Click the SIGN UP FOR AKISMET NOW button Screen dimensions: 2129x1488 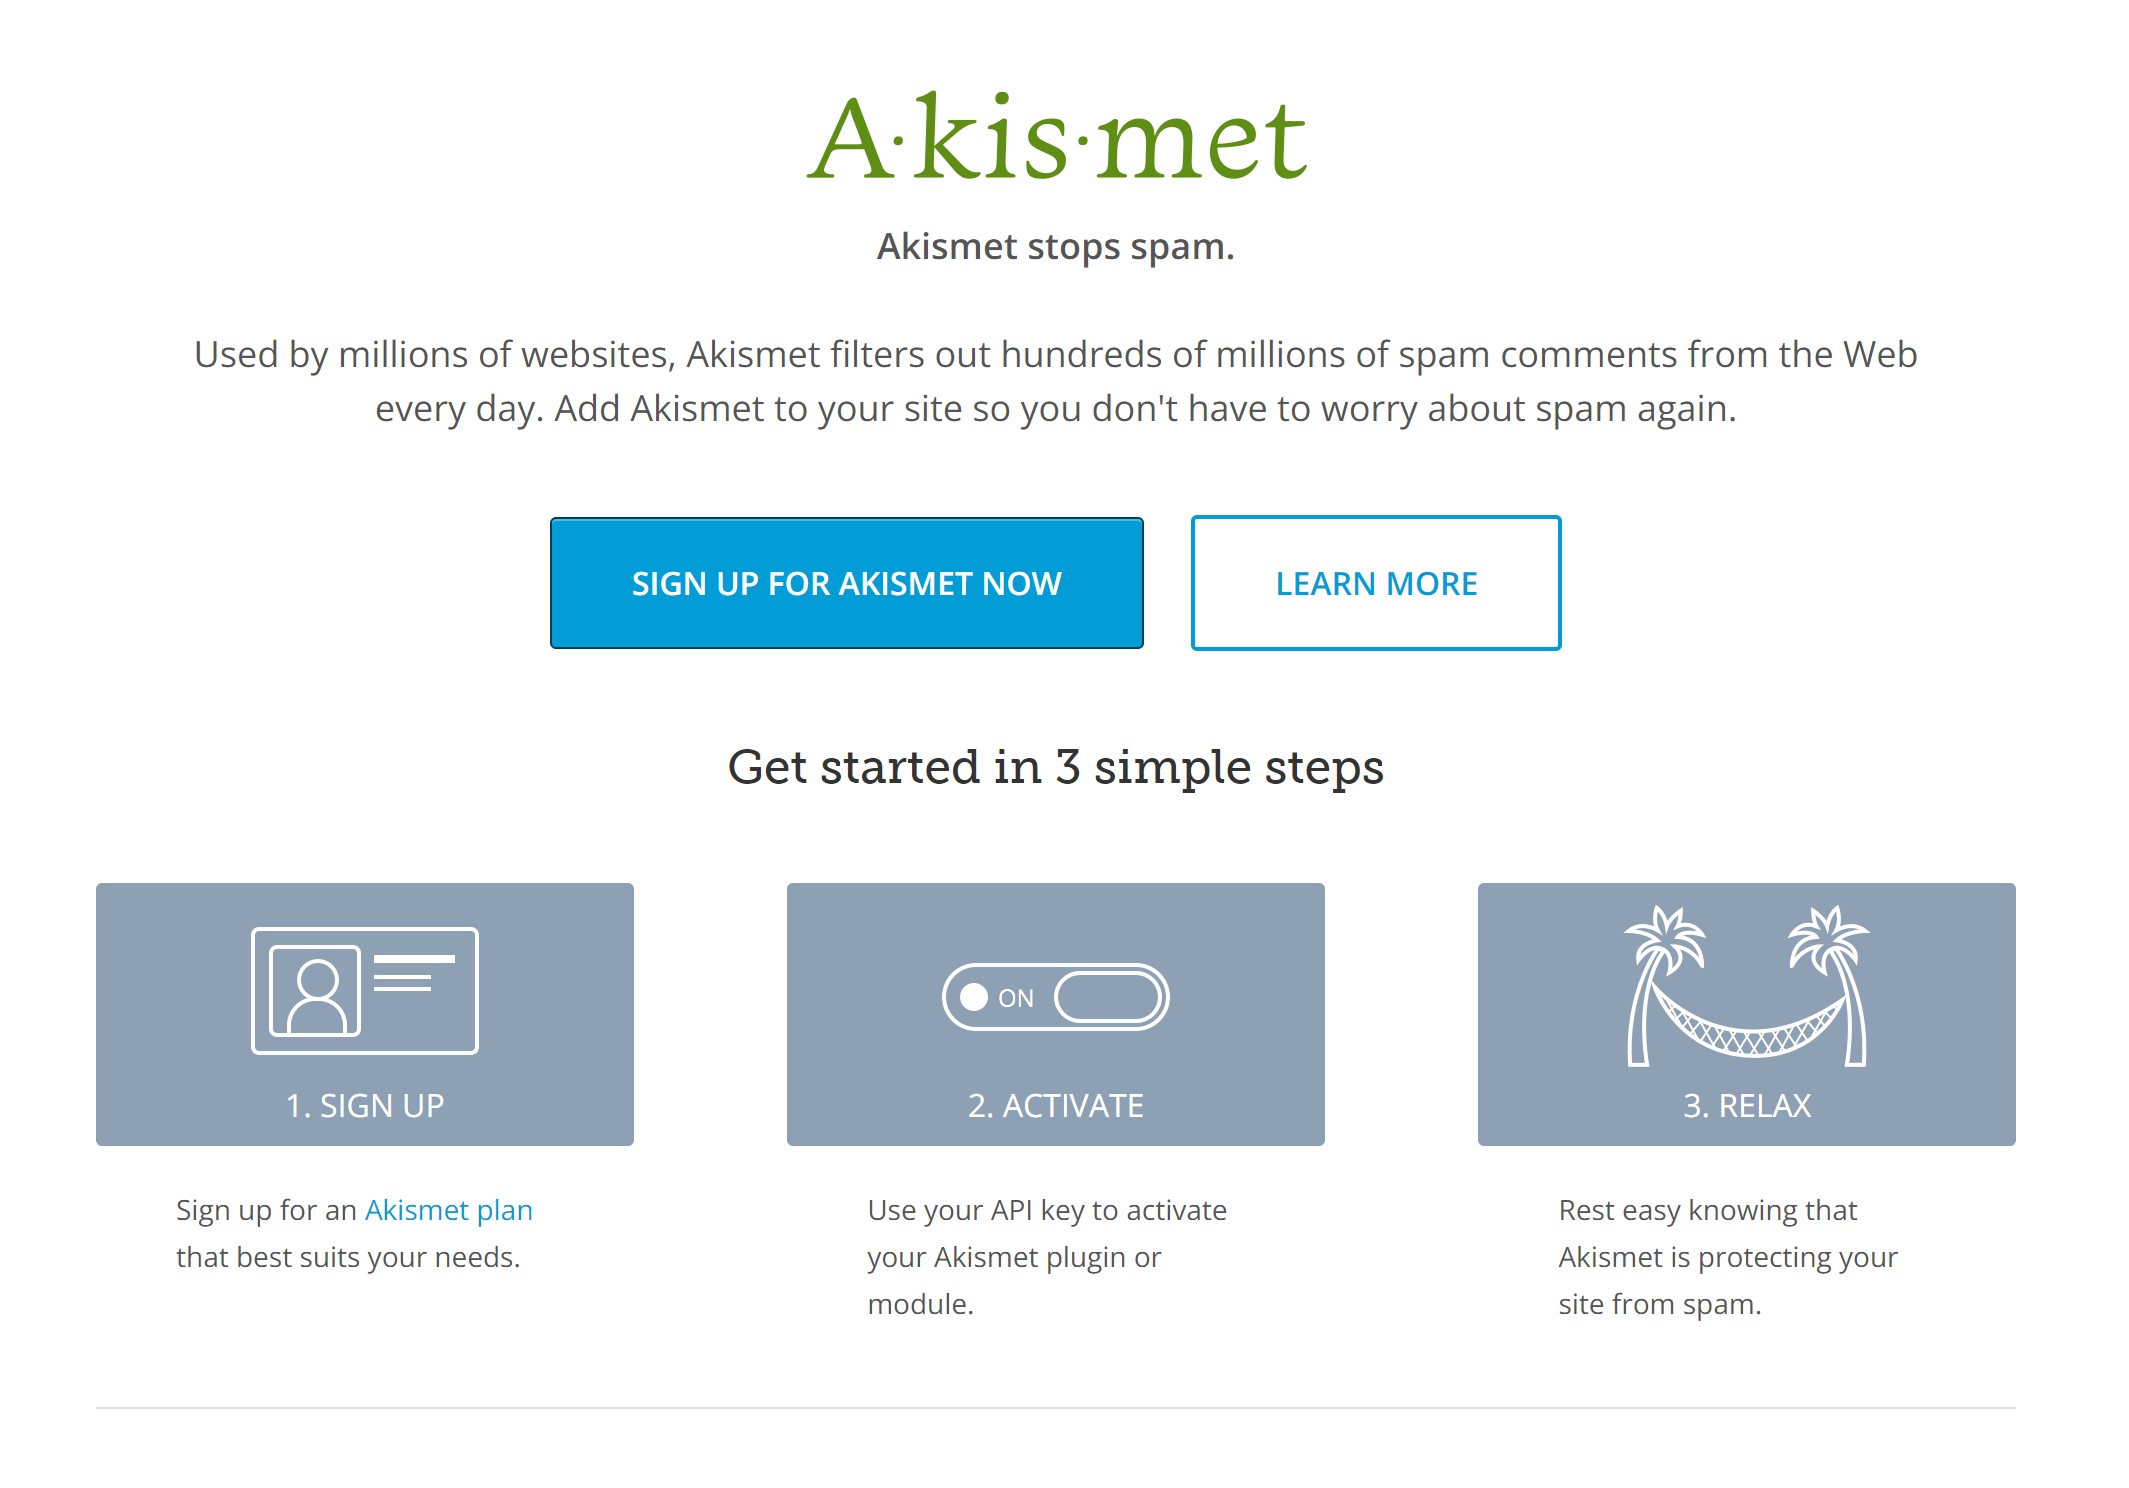click(x=846, y=583)
